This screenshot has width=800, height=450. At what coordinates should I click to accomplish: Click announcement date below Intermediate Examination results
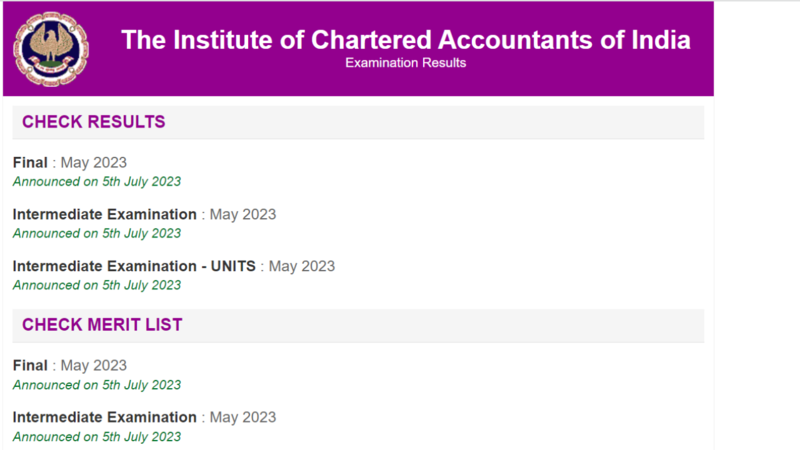coord(97,233)
